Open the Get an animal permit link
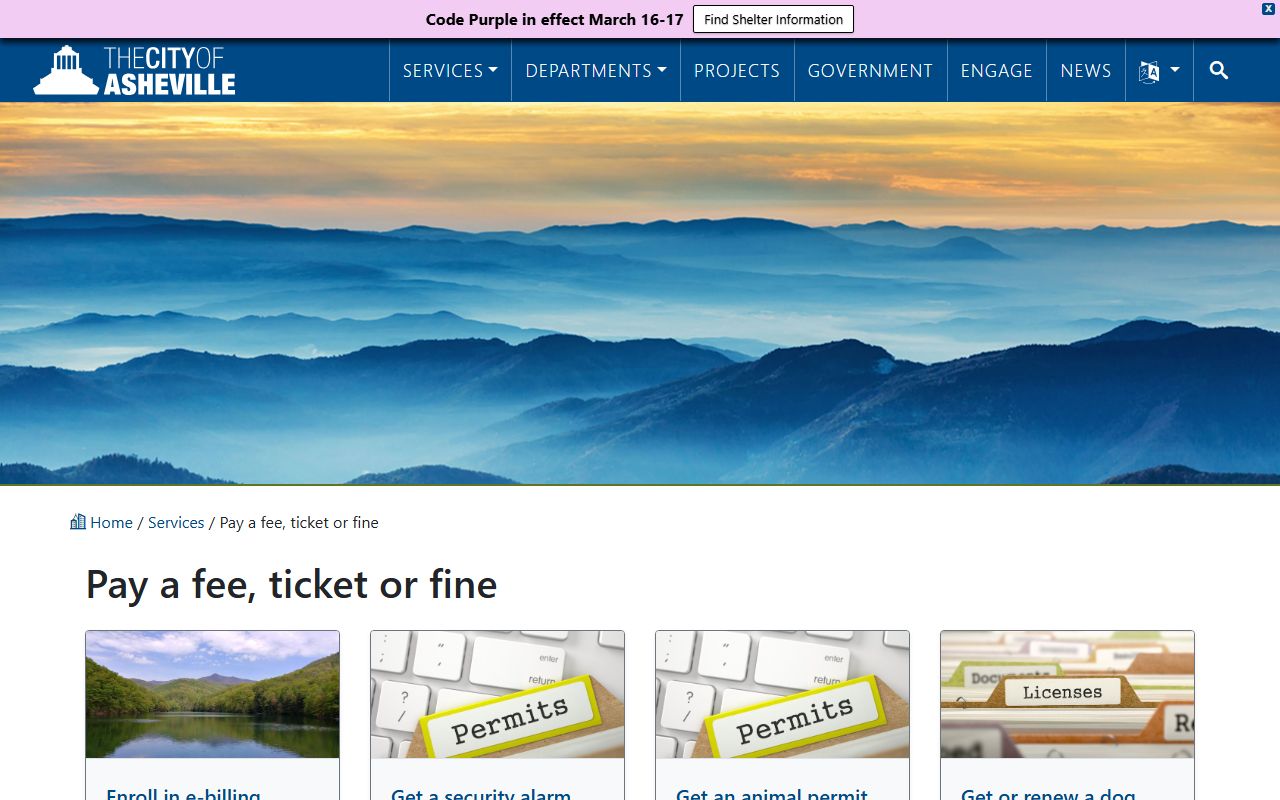The height and width of the screenshot is (800, 1280). 772,793
